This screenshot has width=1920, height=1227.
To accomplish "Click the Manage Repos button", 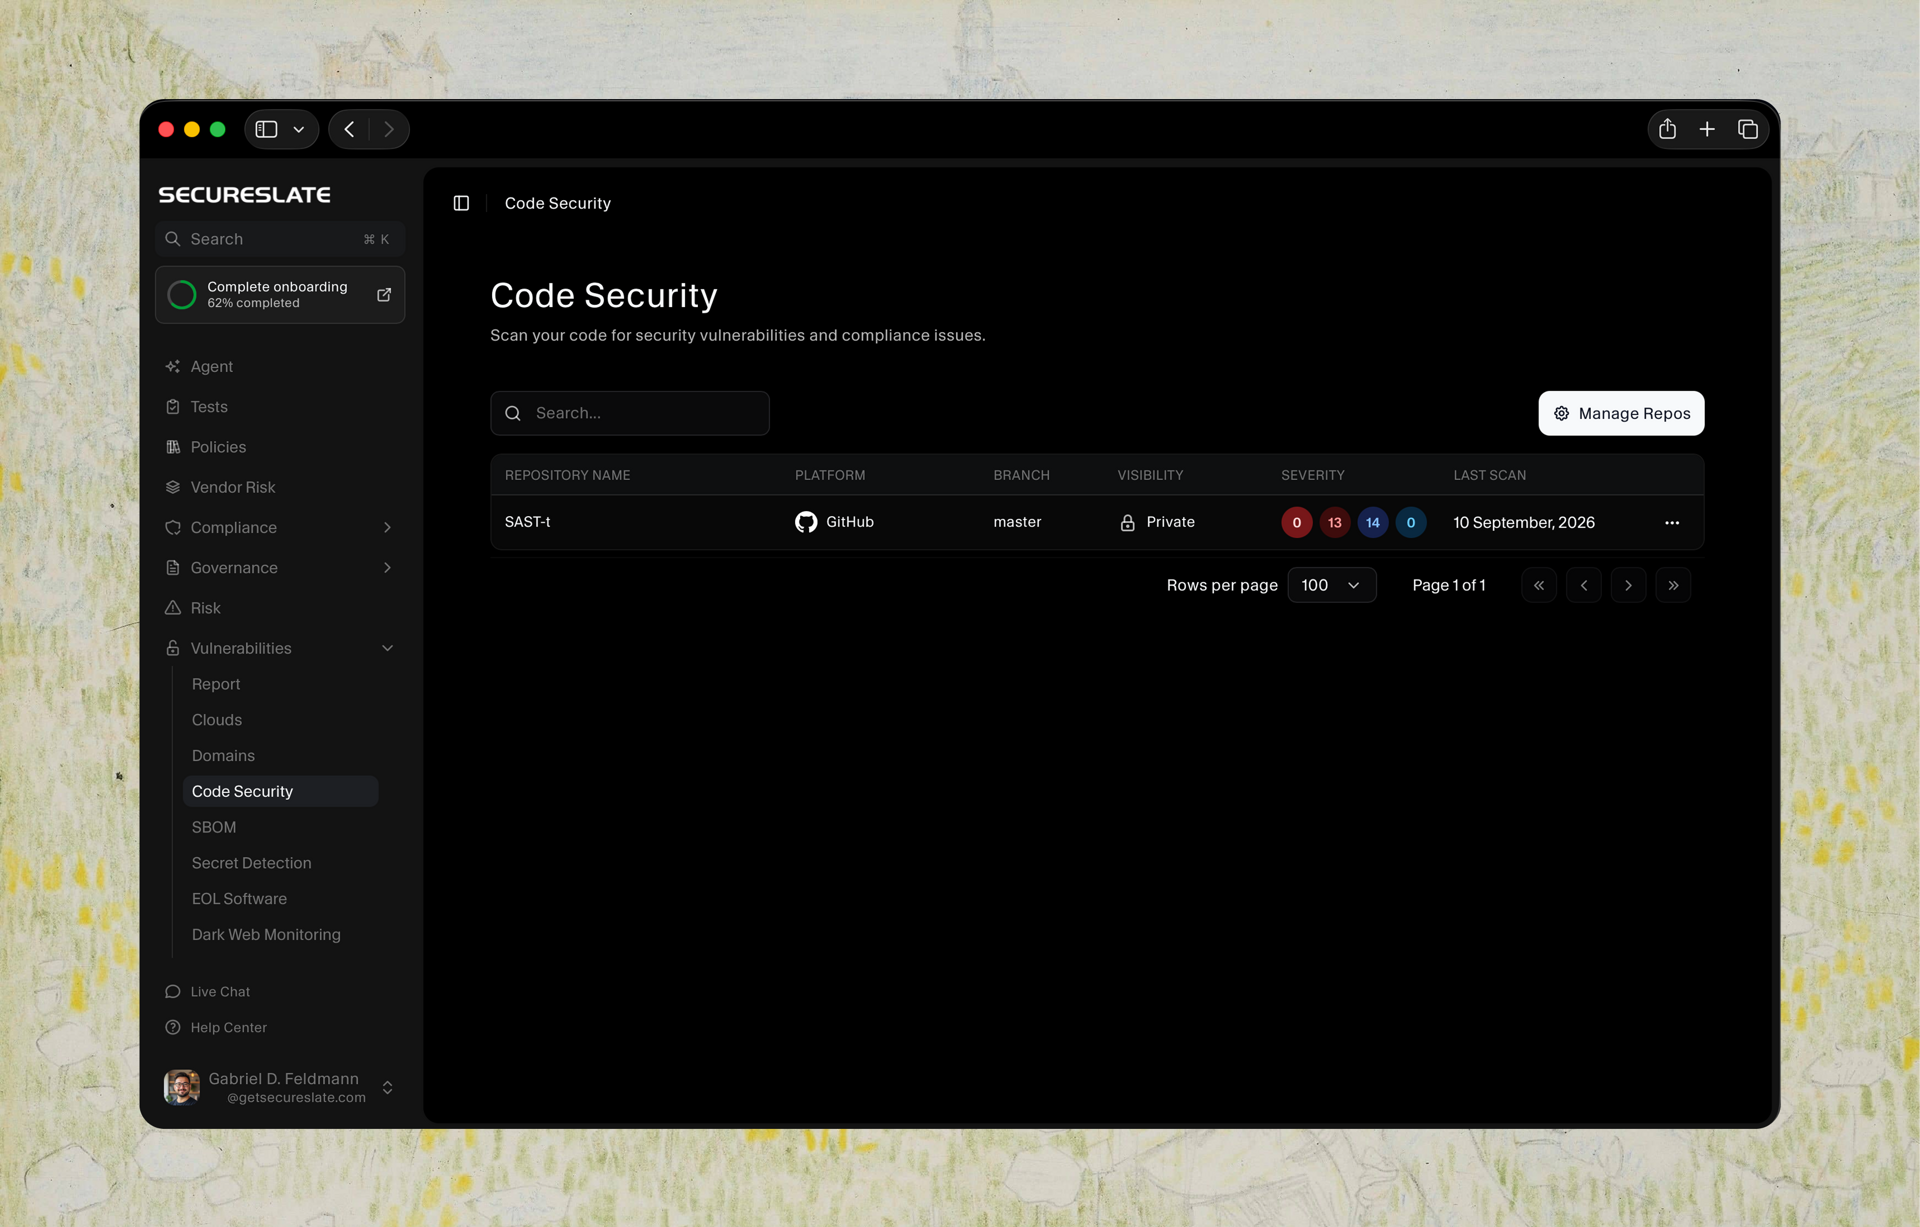I will [x=1621, y=413].
